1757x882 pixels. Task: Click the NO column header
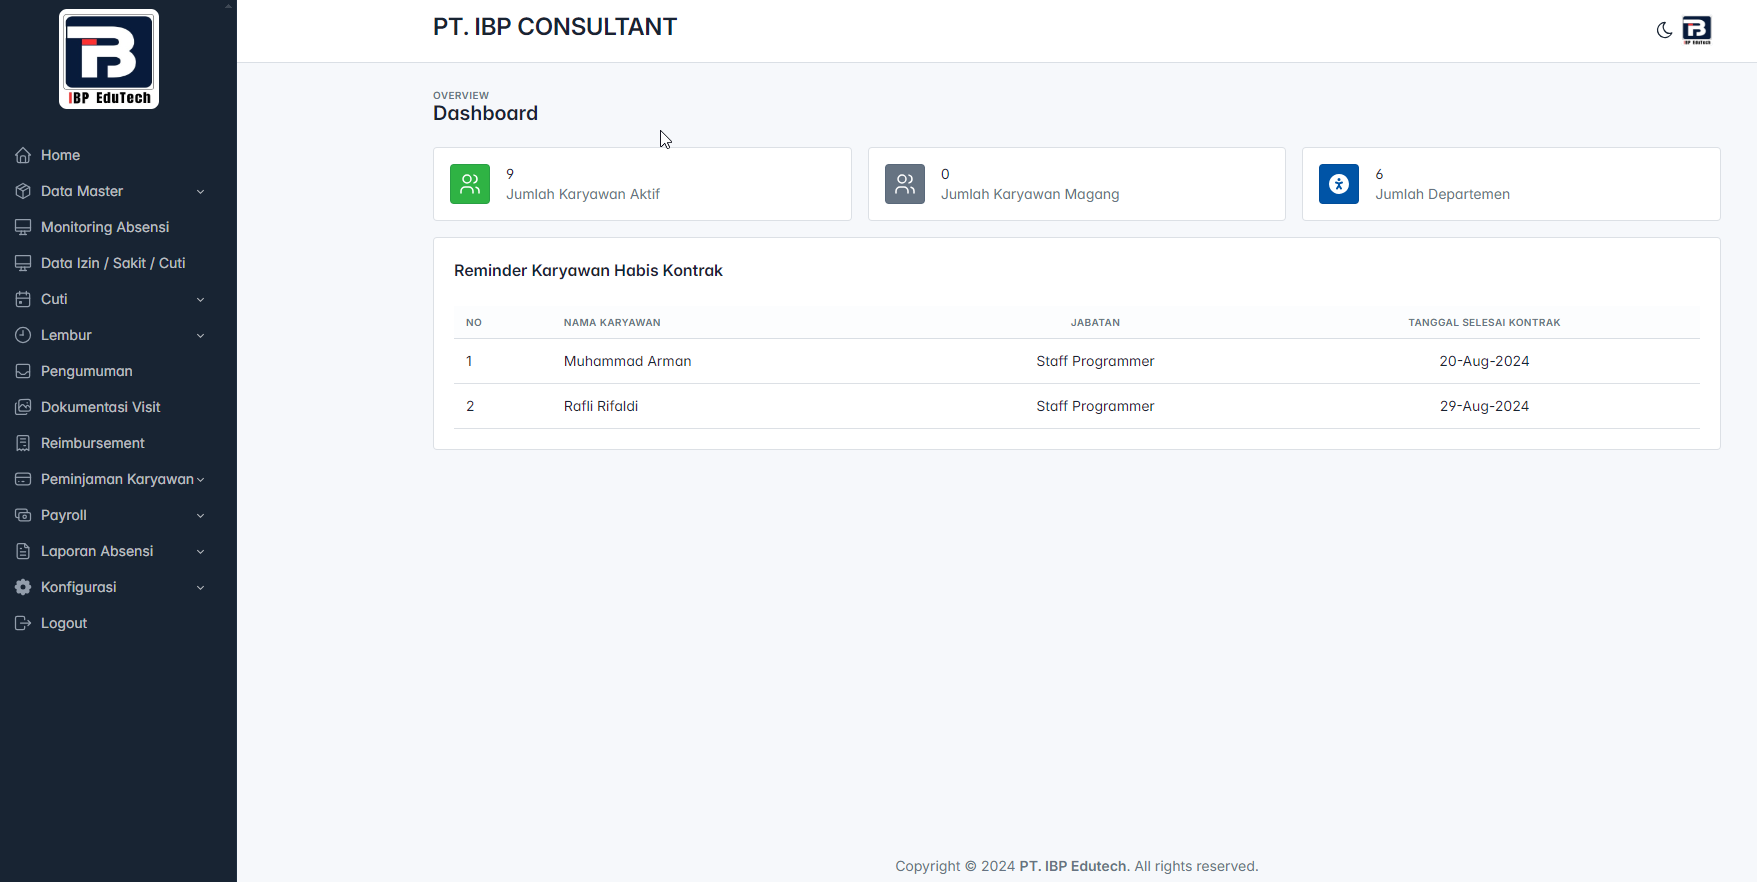click(x=474, y=323)
